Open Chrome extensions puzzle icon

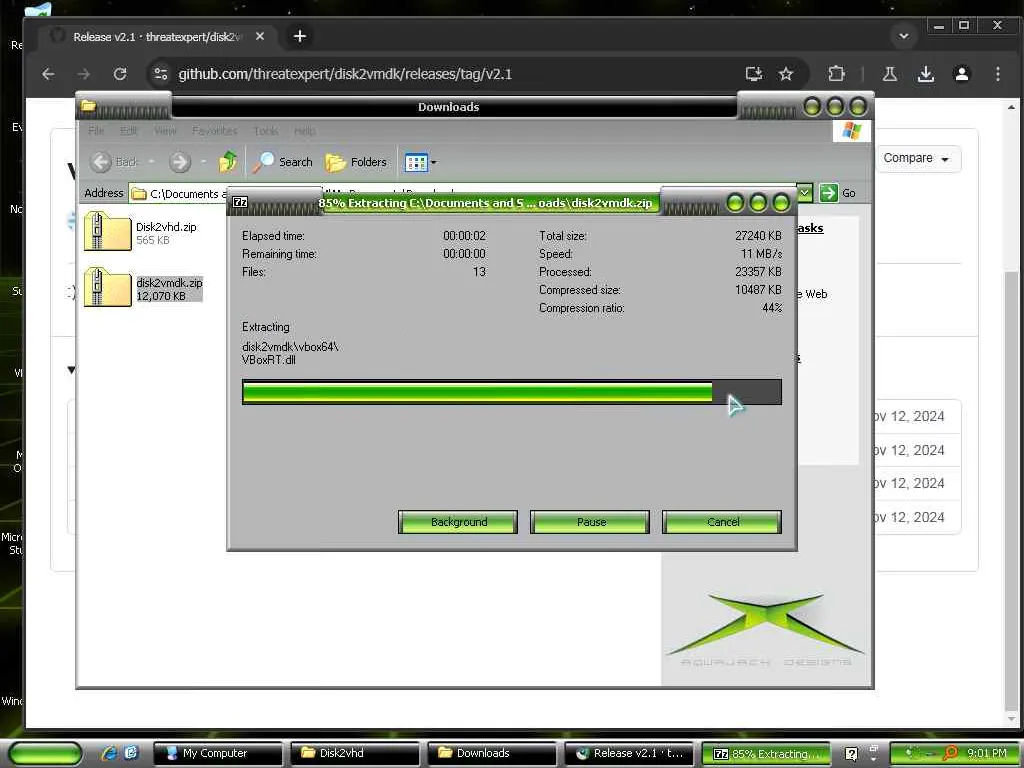click(837, 74)
